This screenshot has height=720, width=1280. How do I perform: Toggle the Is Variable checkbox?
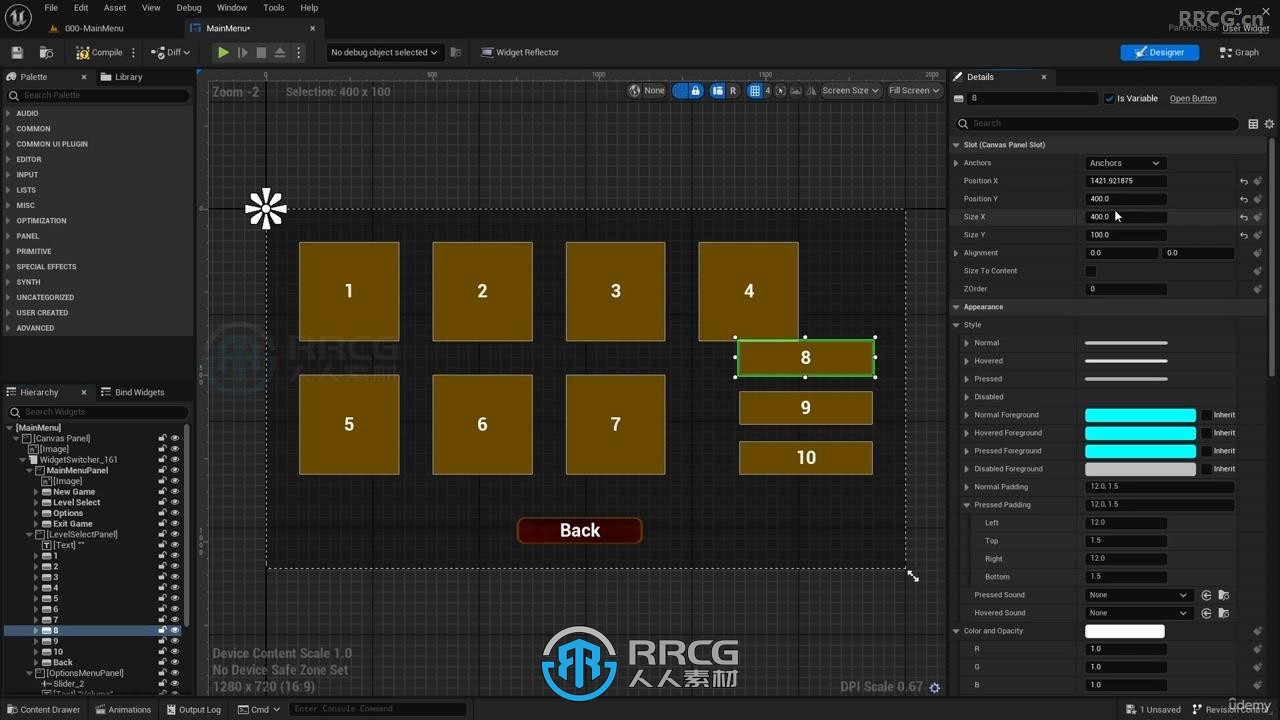tap(1109, 99)
